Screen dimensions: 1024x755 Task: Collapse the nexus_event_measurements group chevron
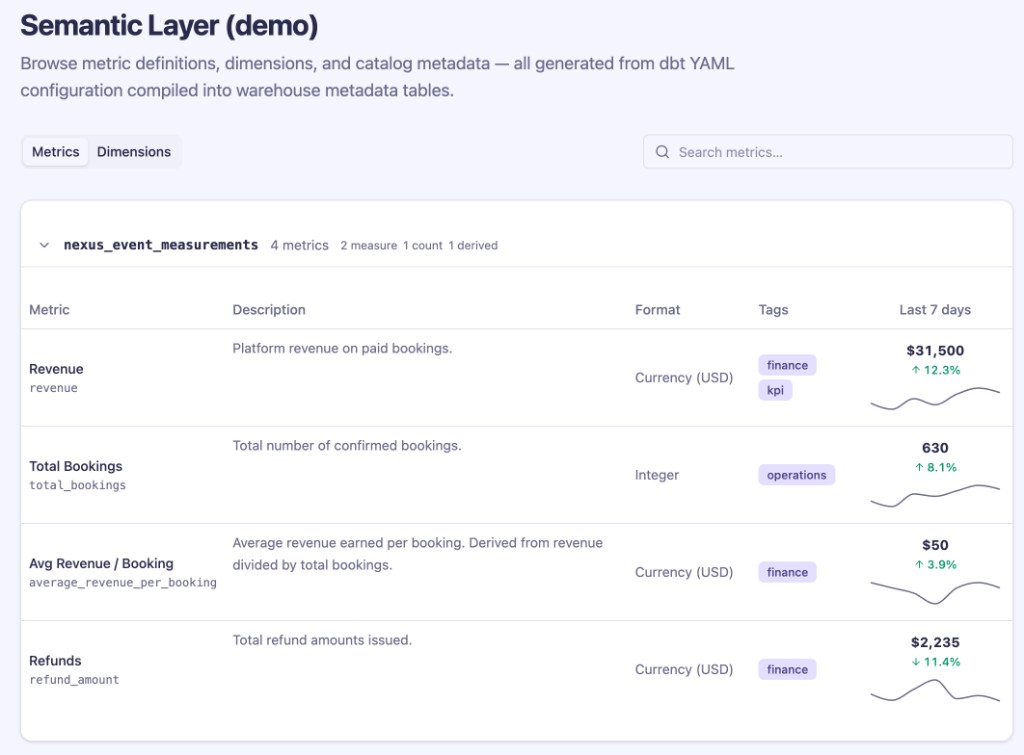44,245
